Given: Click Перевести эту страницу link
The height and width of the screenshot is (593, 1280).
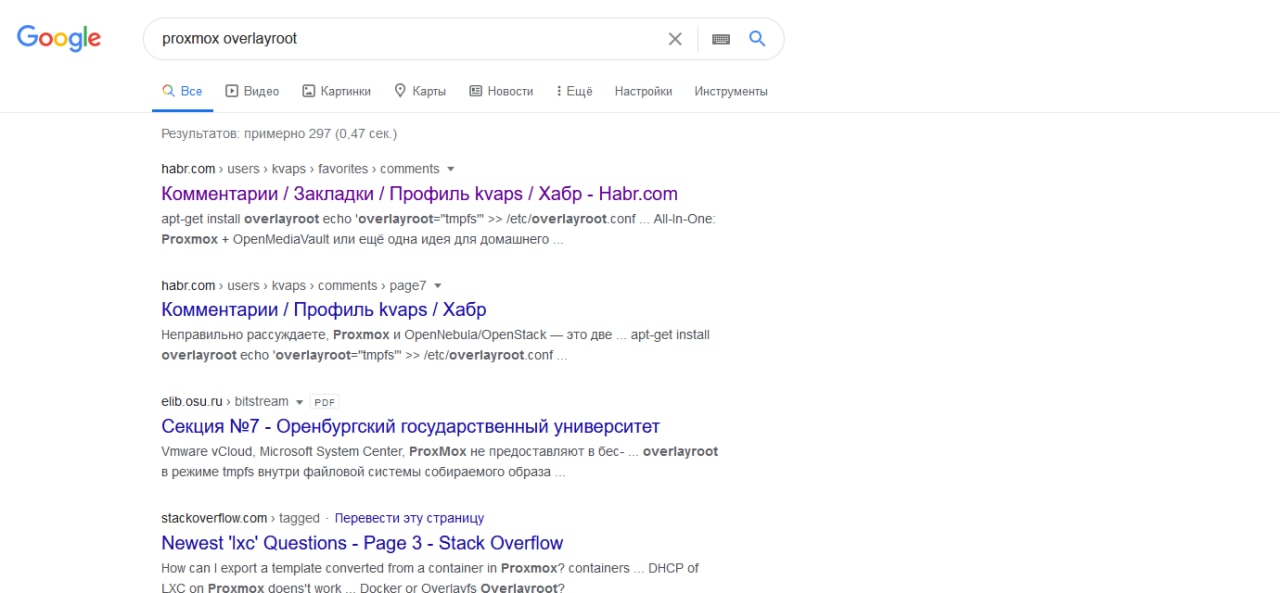Looking at the screenshot, I should pos(409,518).
